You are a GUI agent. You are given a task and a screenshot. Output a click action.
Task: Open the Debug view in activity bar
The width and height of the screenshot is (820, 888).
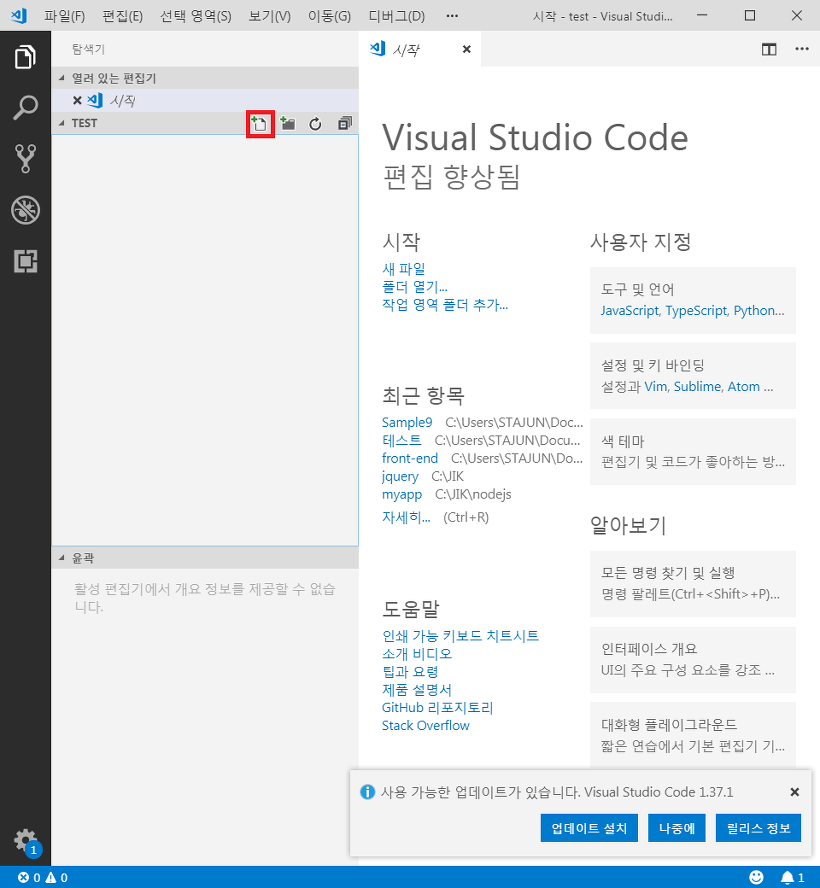tap(25, 210)
